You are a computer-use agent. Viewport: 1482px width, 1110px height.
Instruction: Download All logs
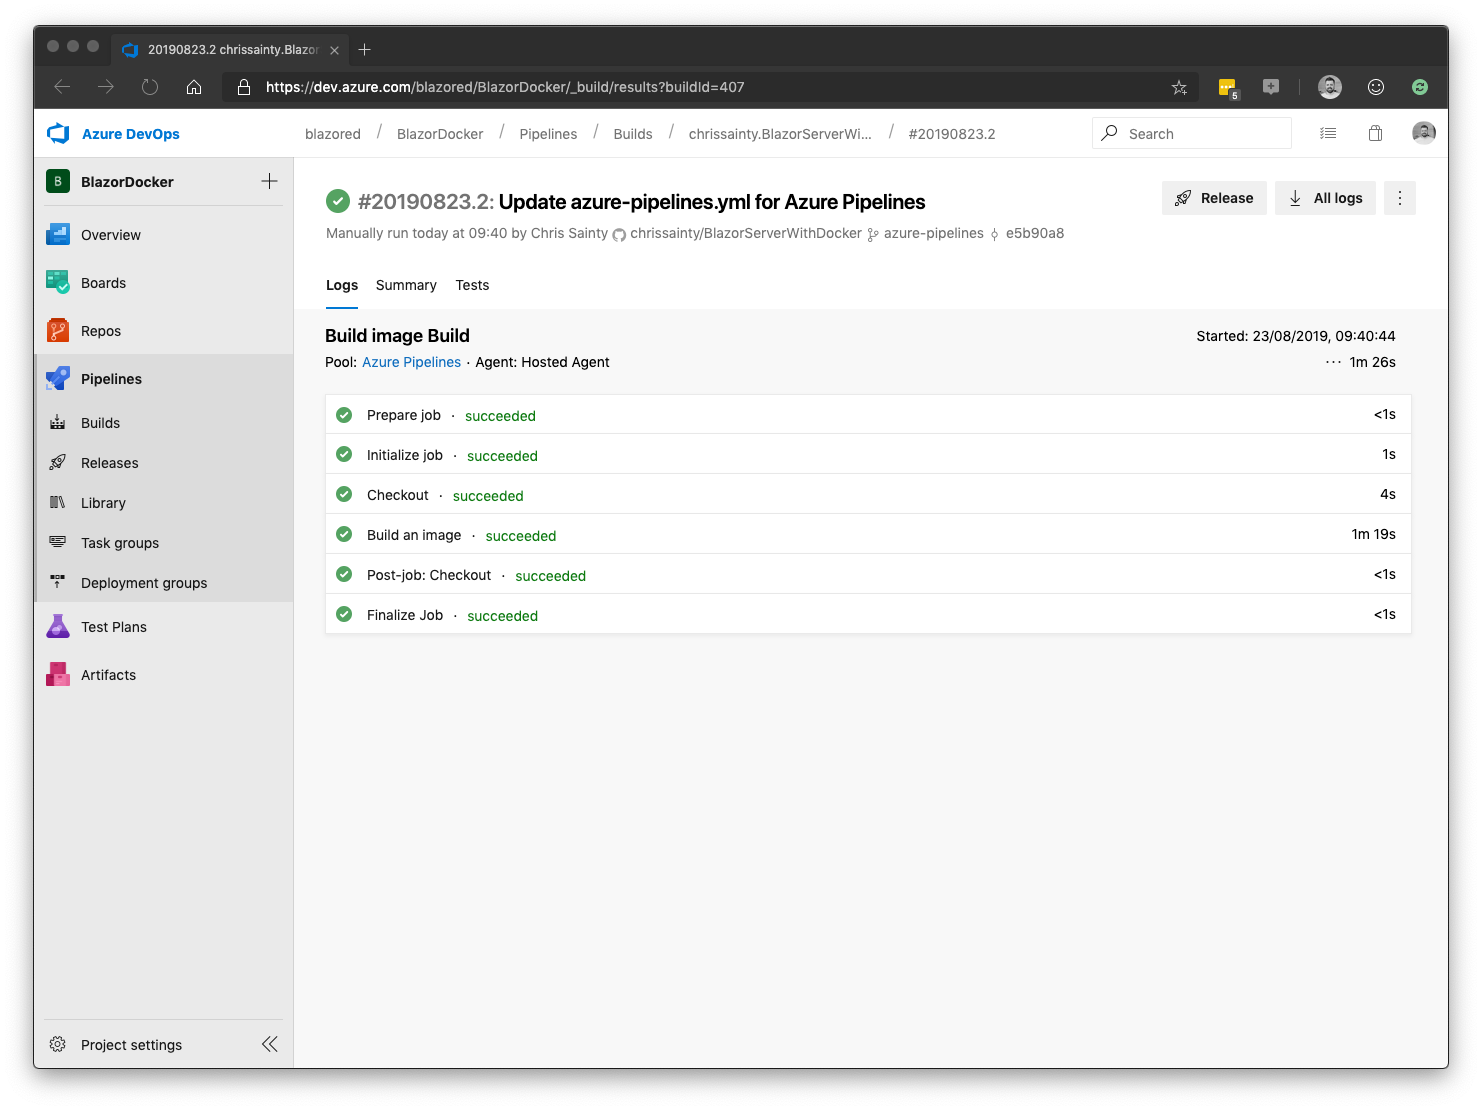(x=1326, y=198)
